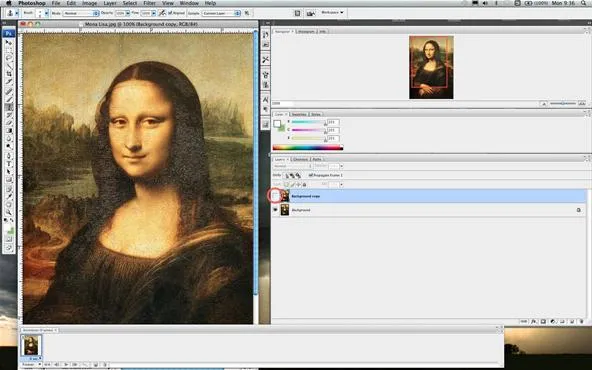Open the Apple menu
This screenshot has width=592, height=370.
coord(8,3)
